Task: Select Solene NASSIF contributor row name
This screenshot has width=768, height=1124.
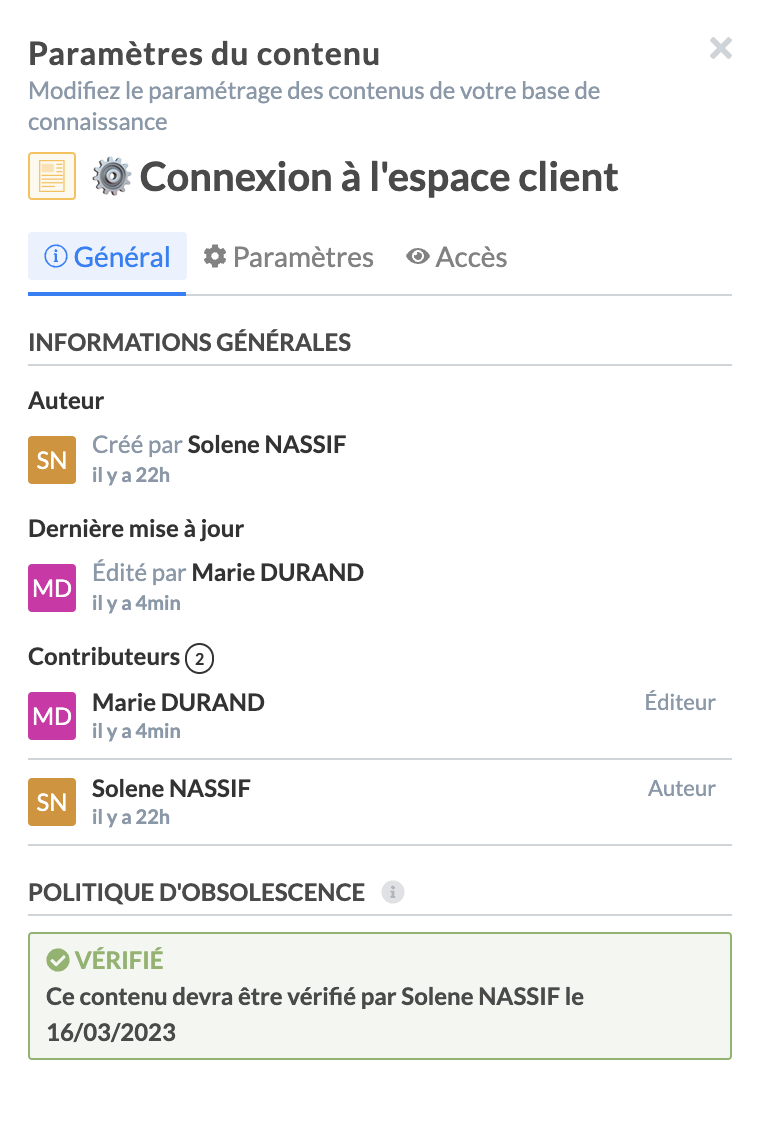Action: [171, 788]
